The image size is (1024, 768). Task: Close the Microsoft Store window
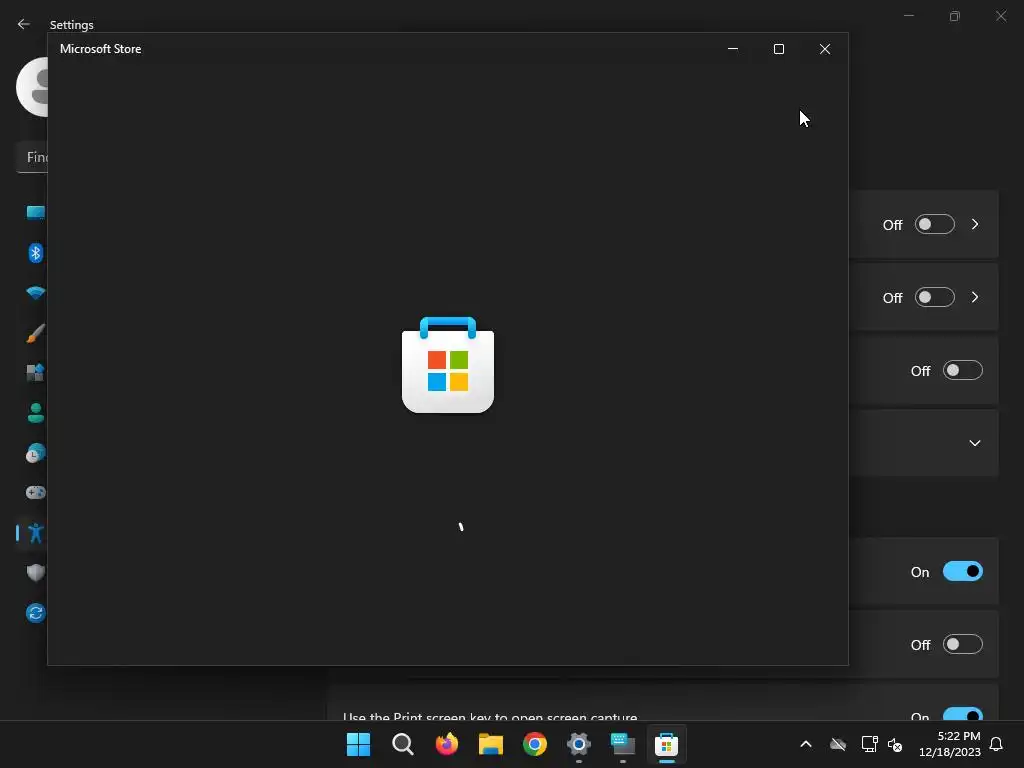point(825,49)
